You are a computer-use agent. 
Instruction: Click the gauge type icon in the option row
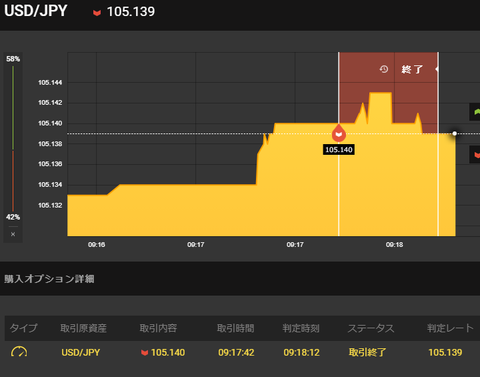19,352
